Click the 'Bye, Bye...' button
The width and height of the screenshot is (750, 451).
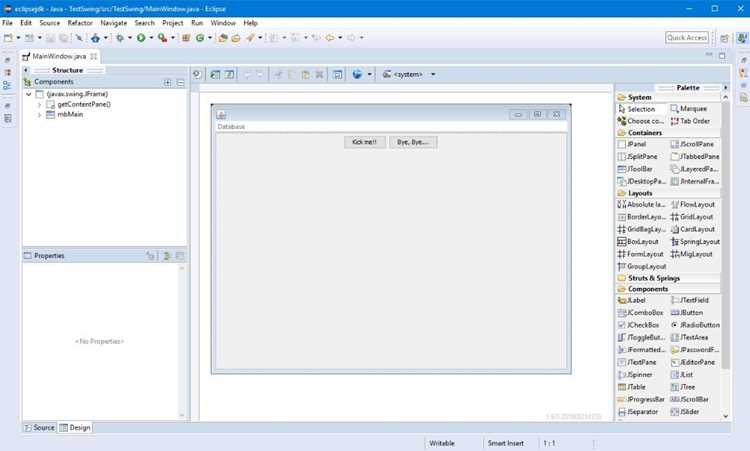(x=413, y=142)
